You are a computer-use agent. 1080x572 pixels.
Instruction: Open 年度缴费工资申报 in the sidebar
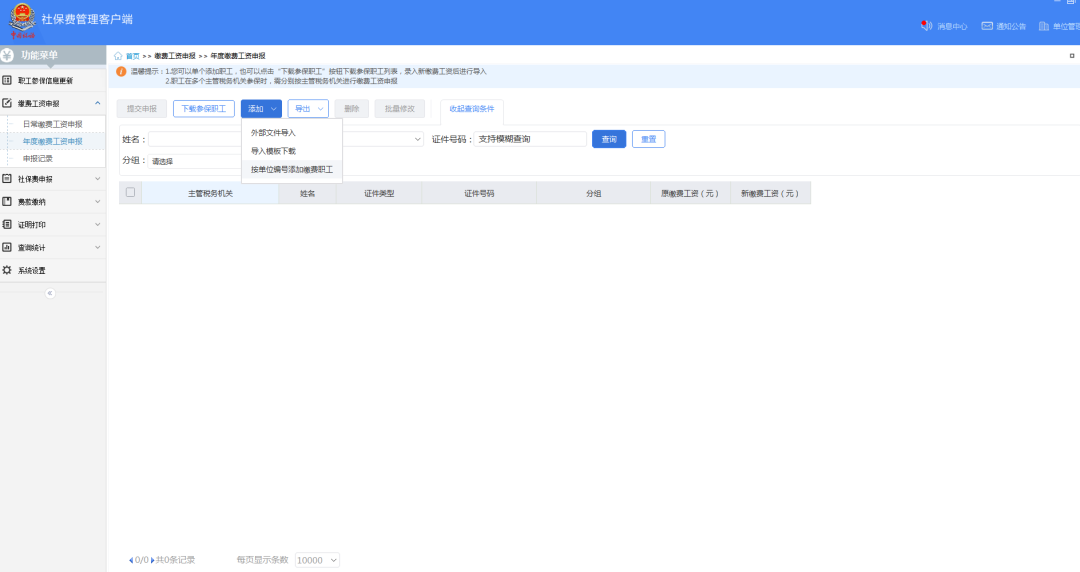(53, 141)
